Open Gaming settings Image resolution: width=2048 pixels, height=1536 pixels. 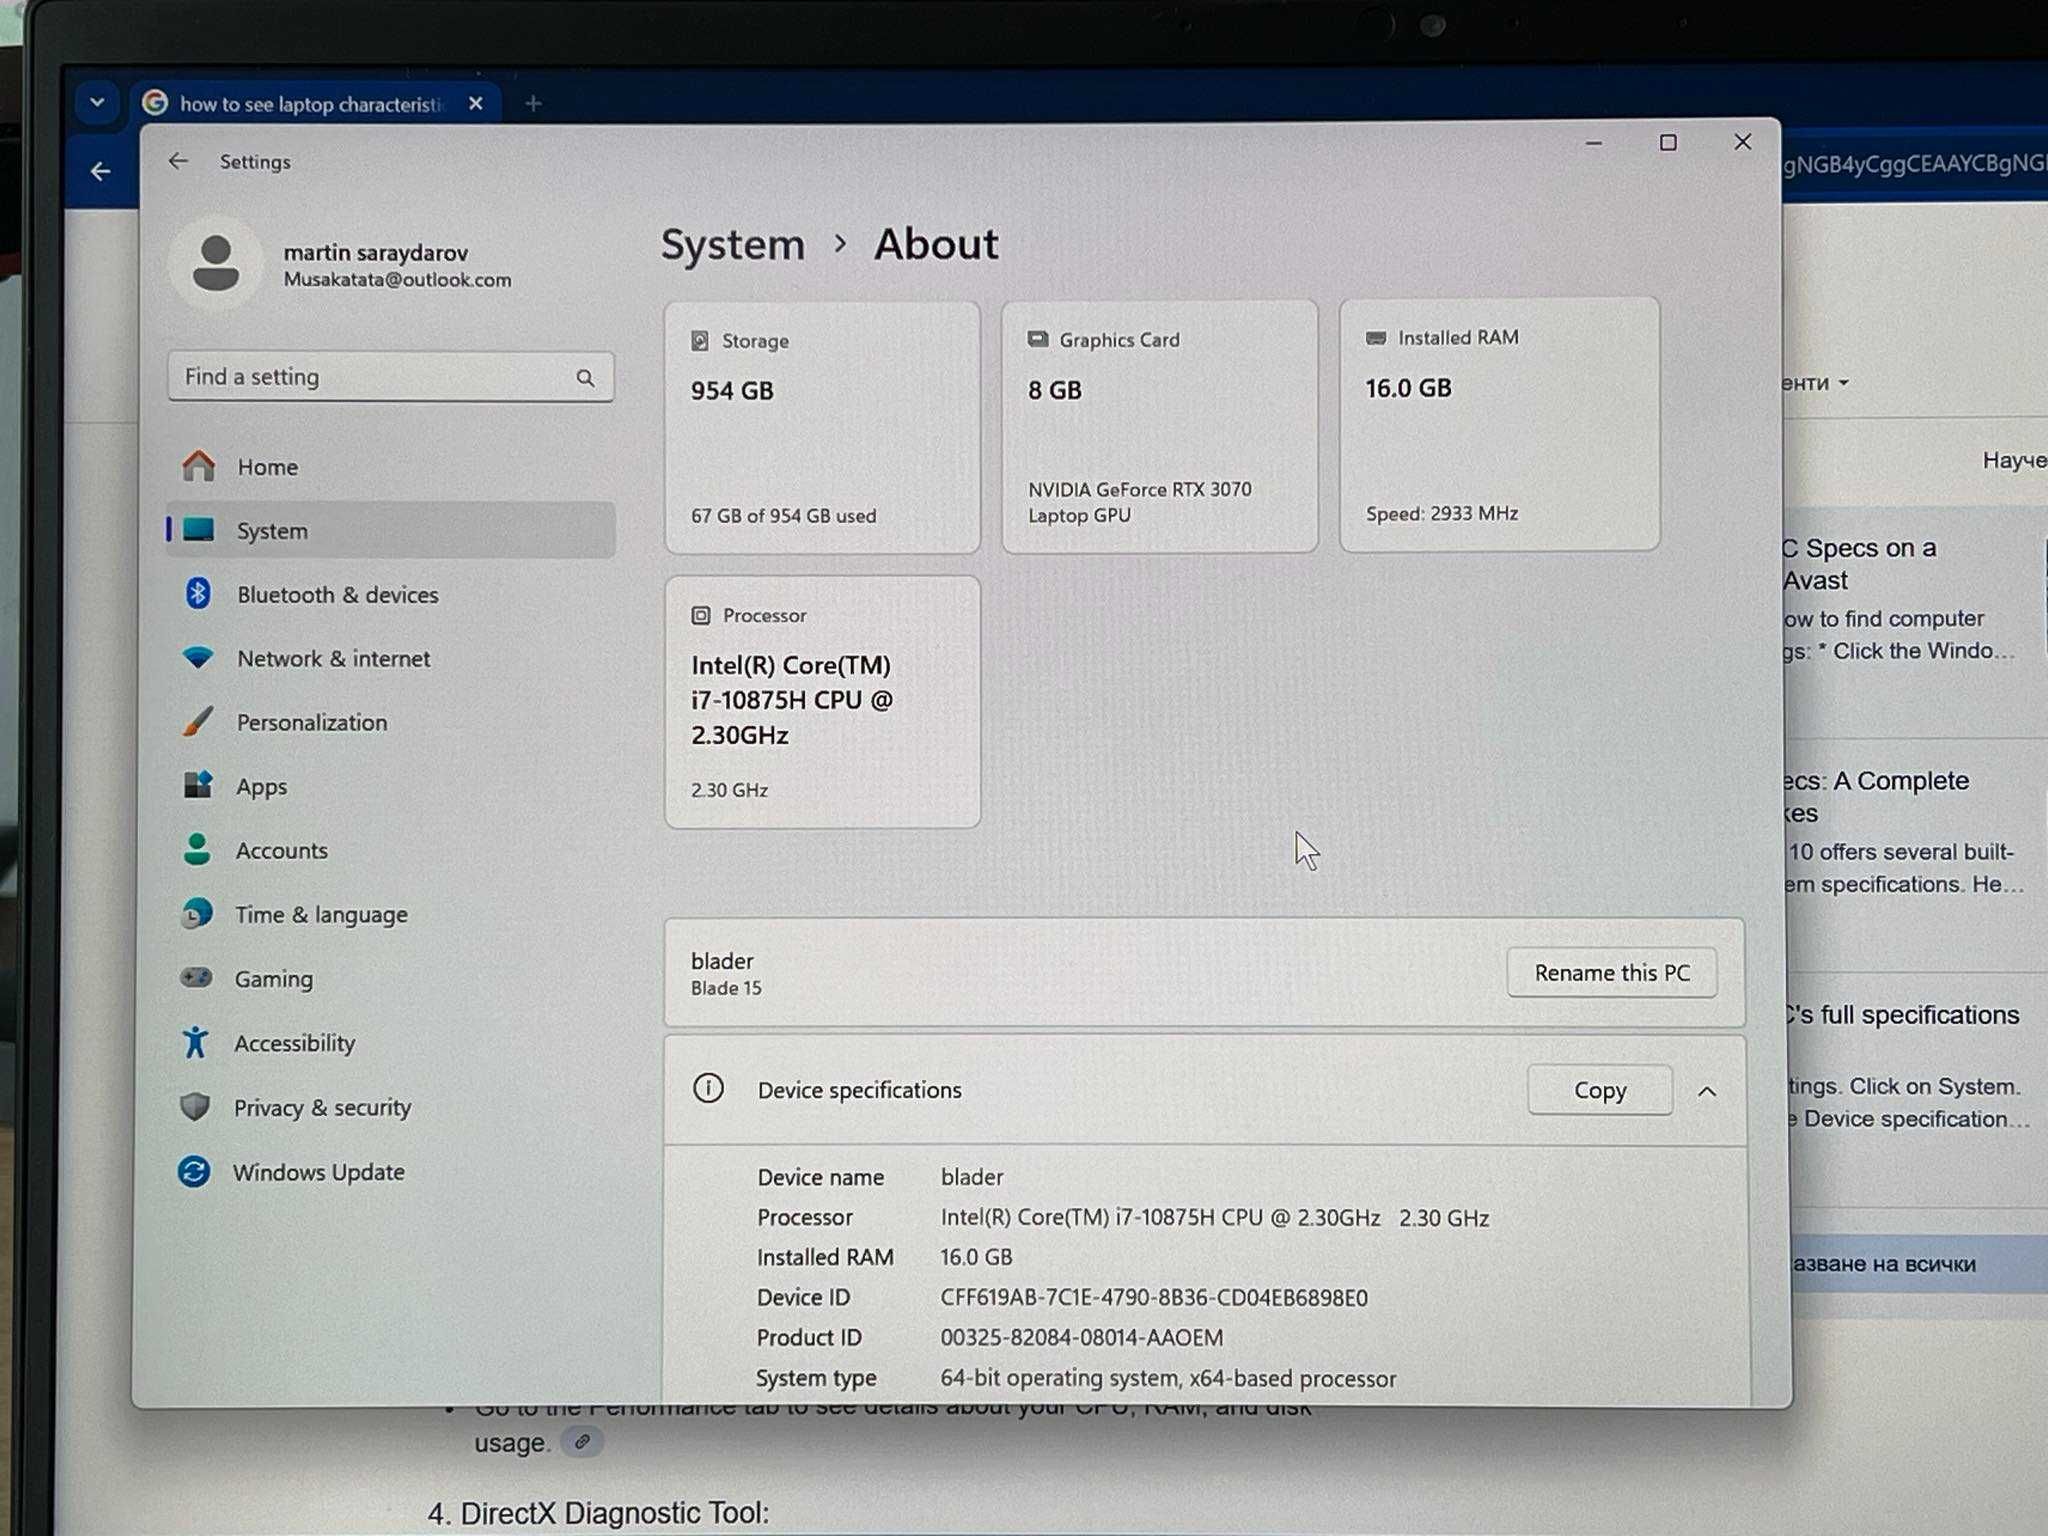click(390, 978)
